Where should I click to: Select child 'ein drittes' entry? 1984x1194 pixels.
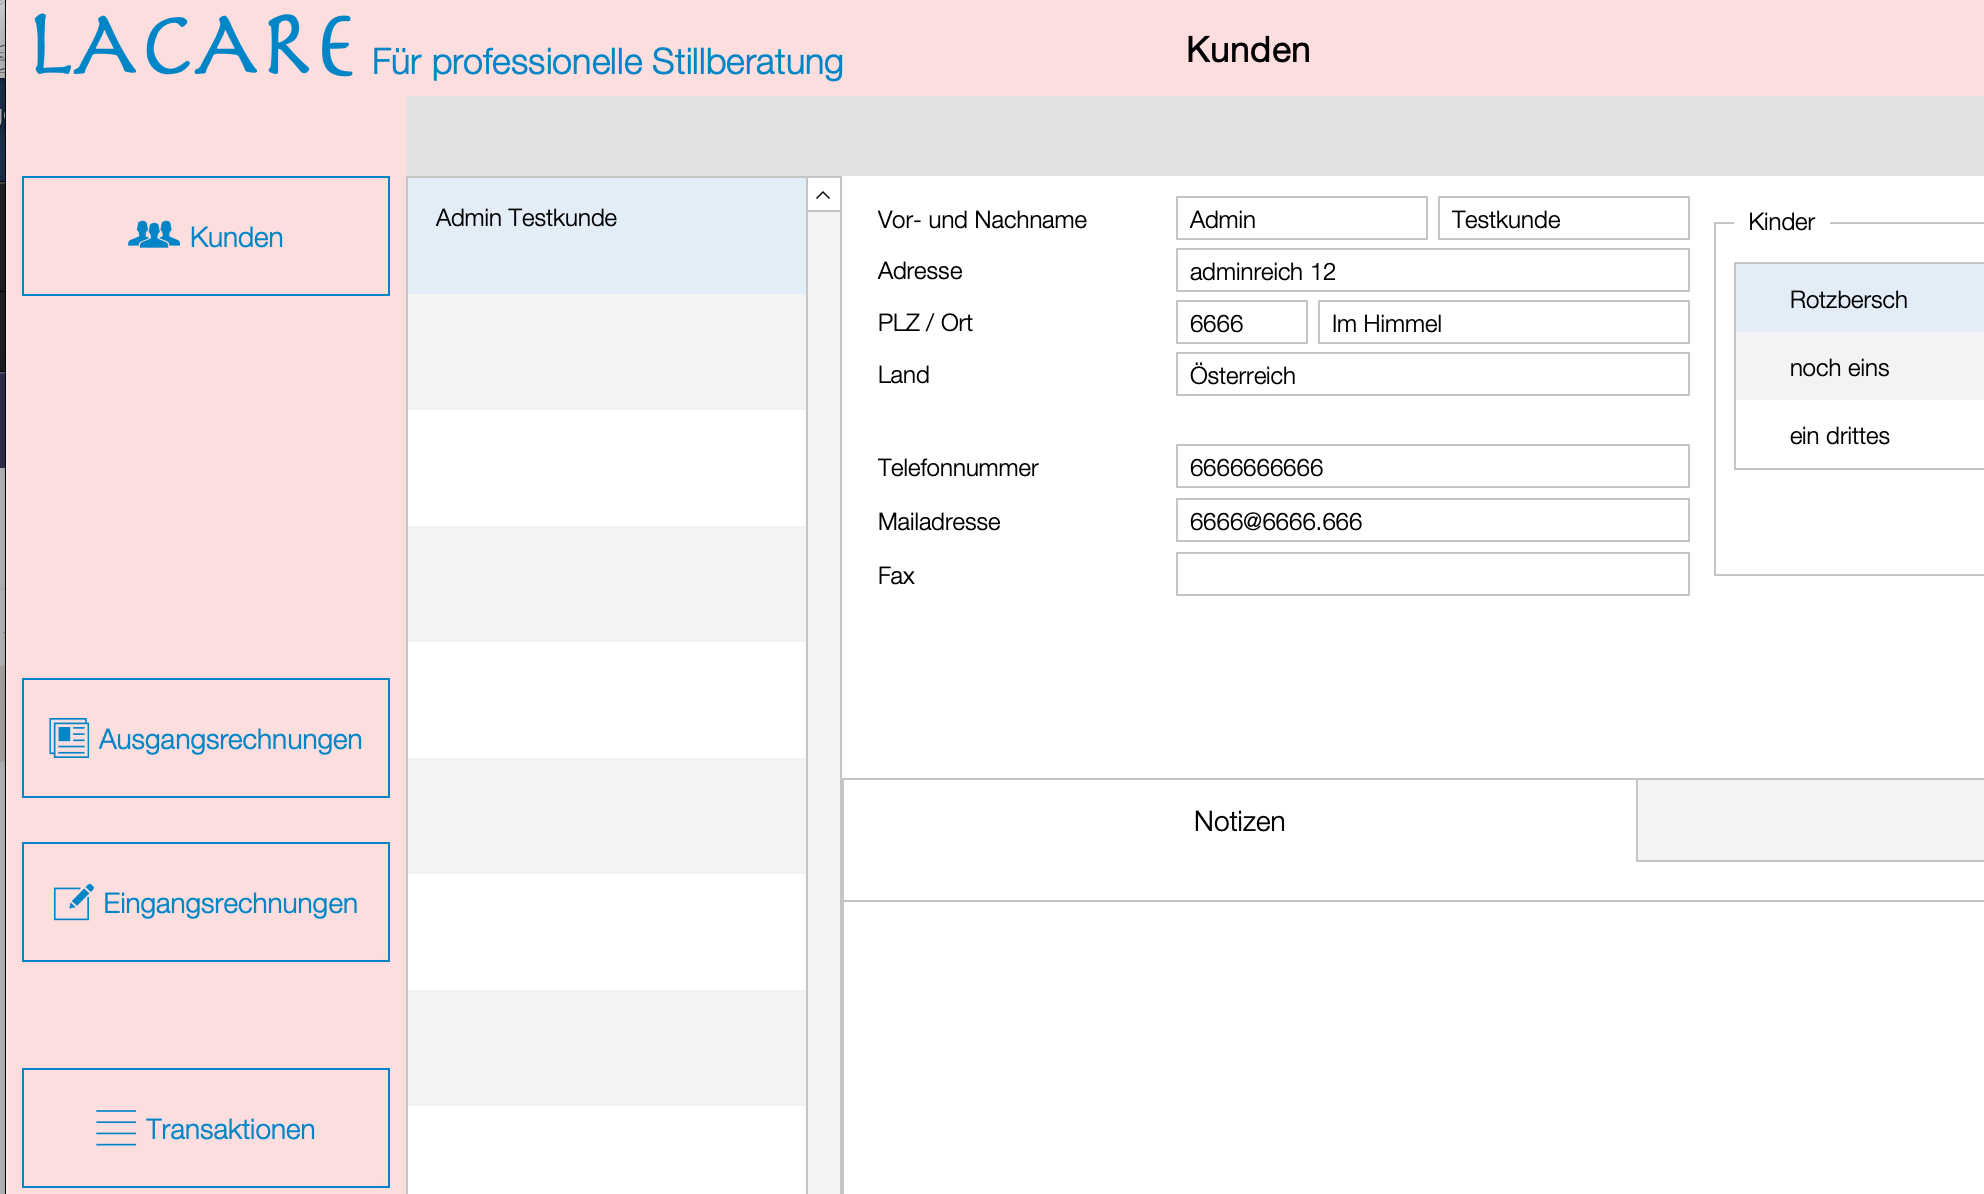coord(1839,436)
